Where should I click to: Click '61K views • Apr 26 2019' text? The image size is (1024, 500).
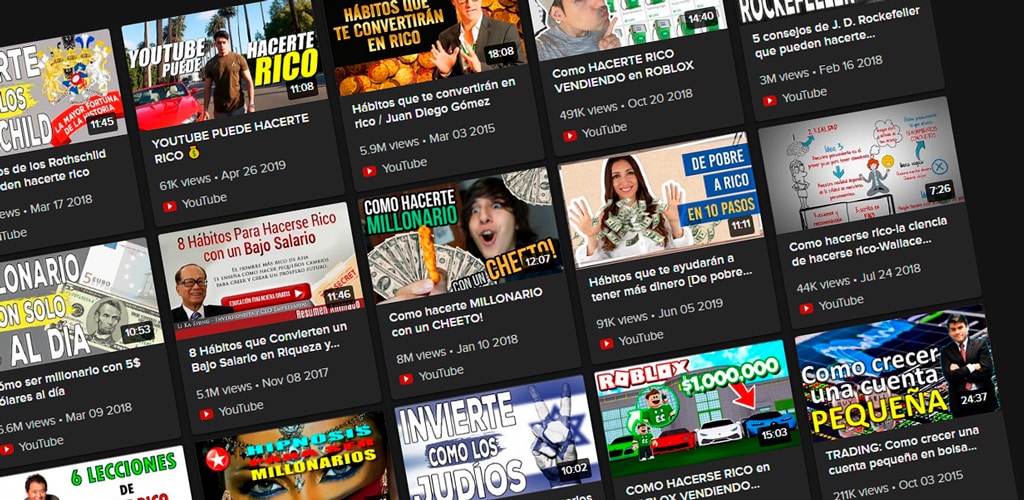click(x=223, y=175)
